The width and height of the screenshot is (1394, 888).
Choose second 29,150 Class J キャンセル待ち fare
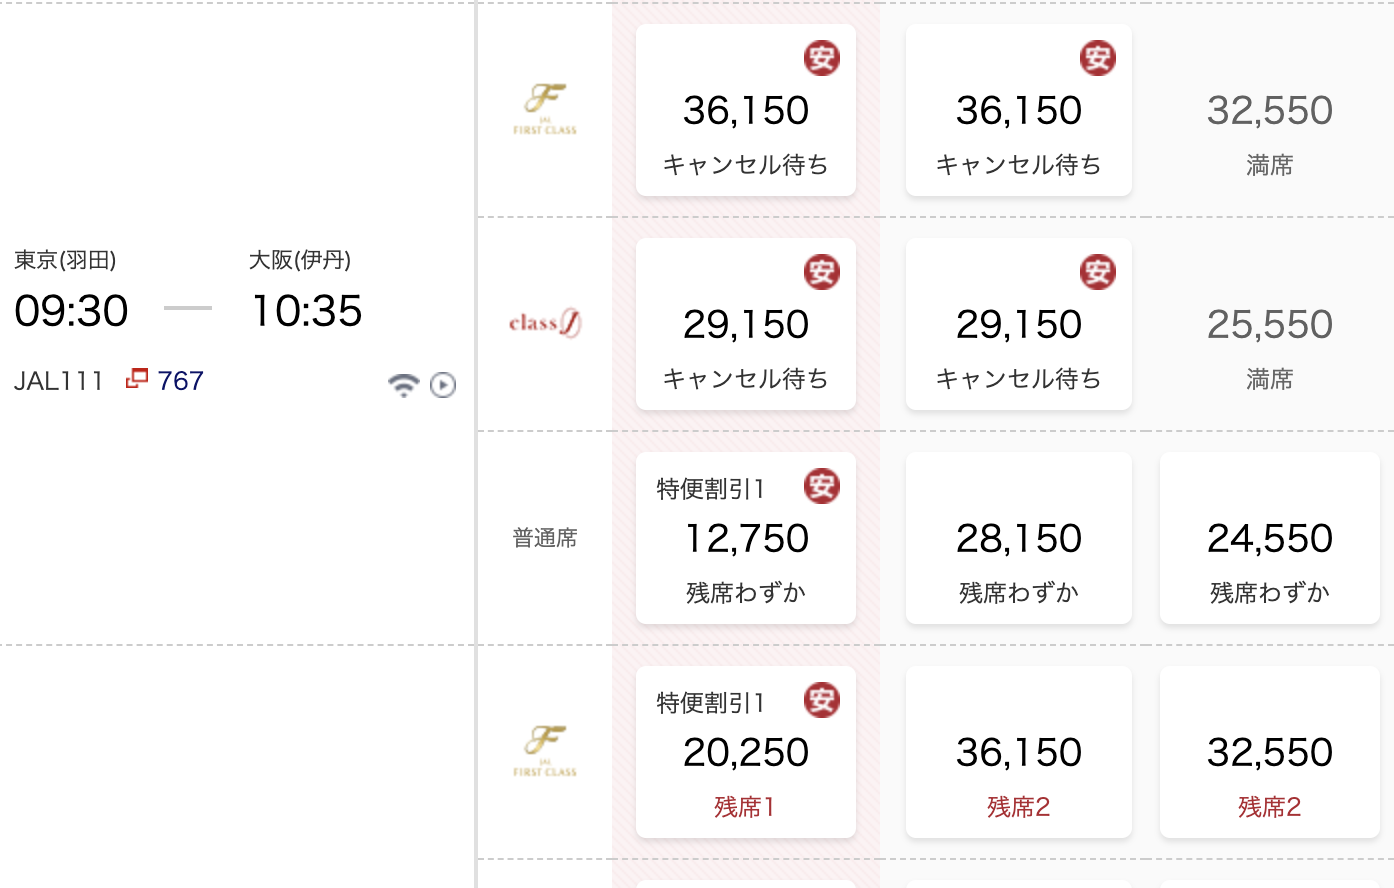tap(1019, 324)
